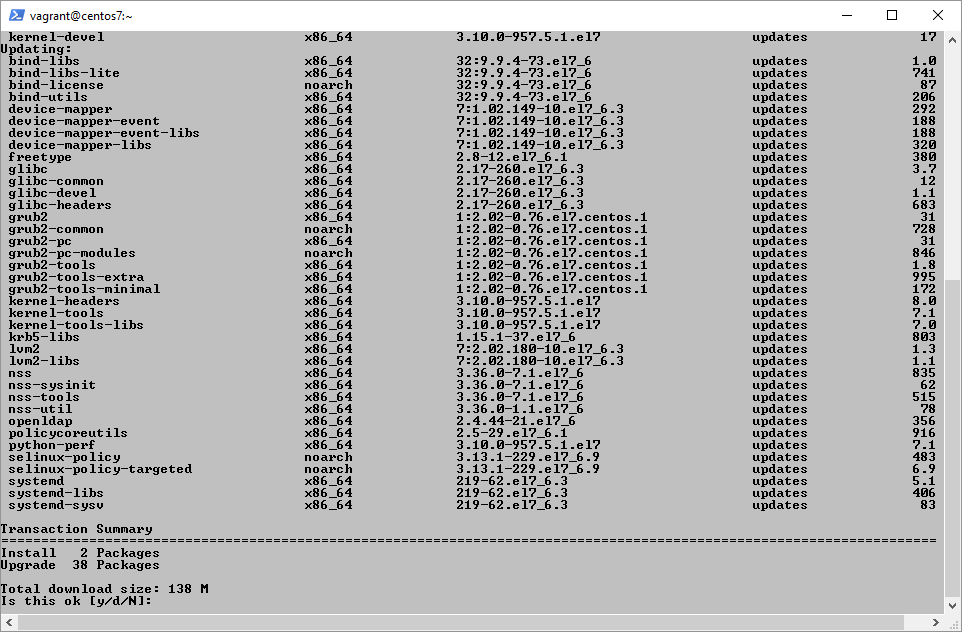Viewport: 962px width, 632px height.
Task: Maximize the terminal window
Action: (892, 15)
